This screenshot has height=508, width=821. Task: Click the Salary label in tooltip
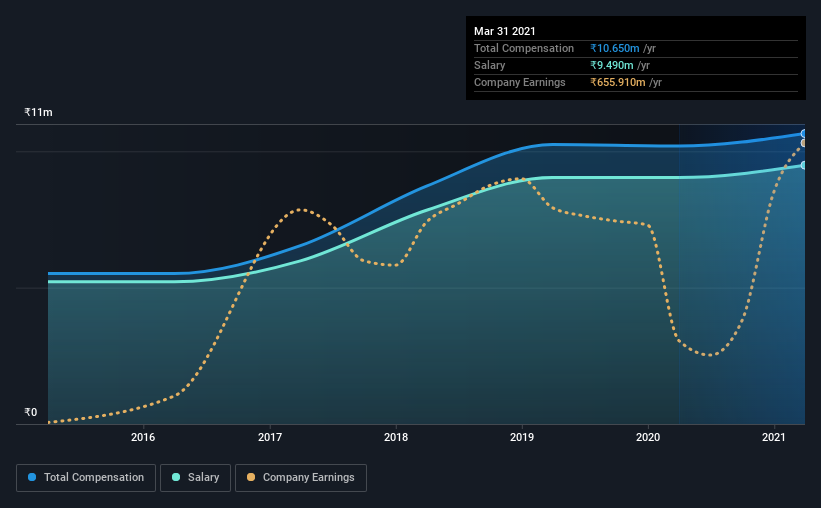[490, 65]
